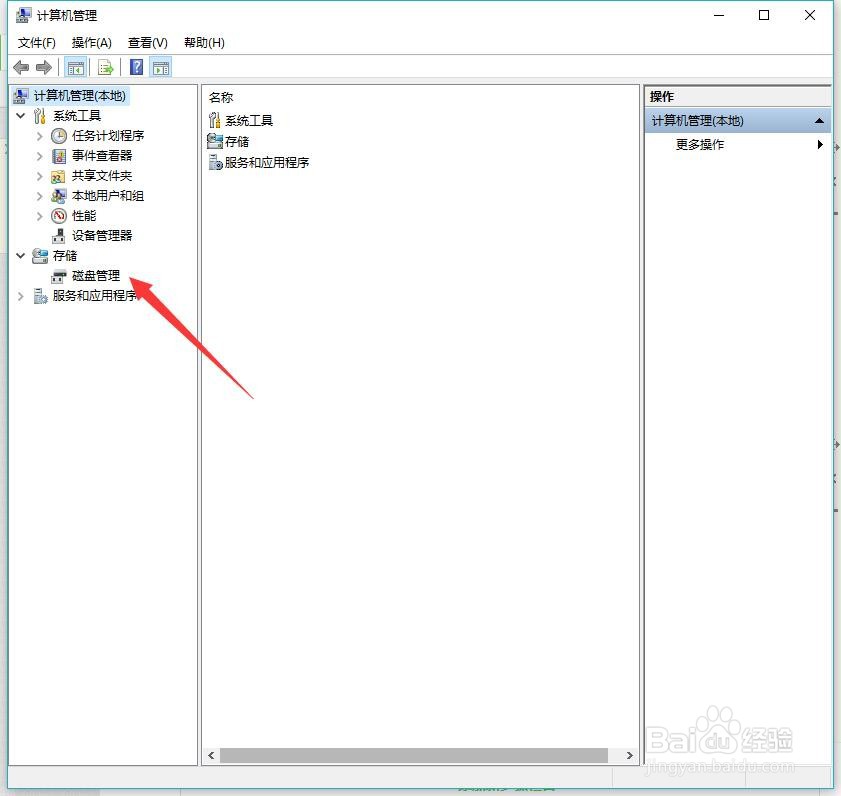Expand the 事件查看器 node

pyautogui.click(x=40, y=156)
